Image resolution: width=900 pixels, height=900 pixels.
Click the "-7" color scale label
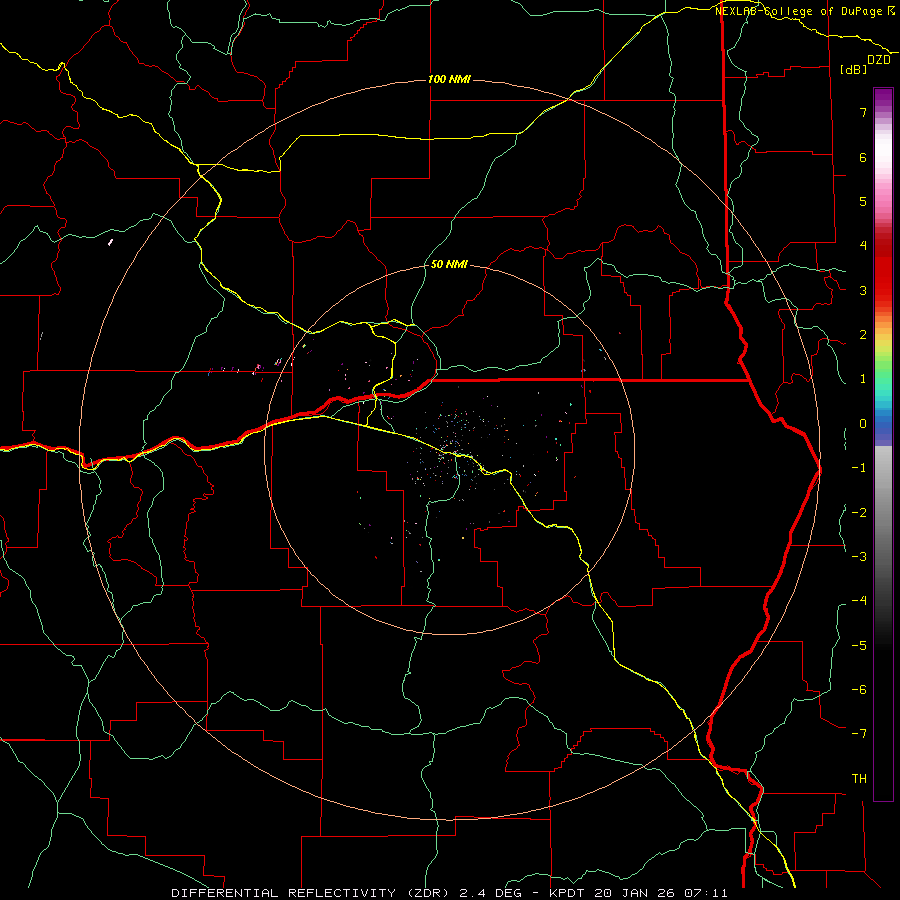859,734
